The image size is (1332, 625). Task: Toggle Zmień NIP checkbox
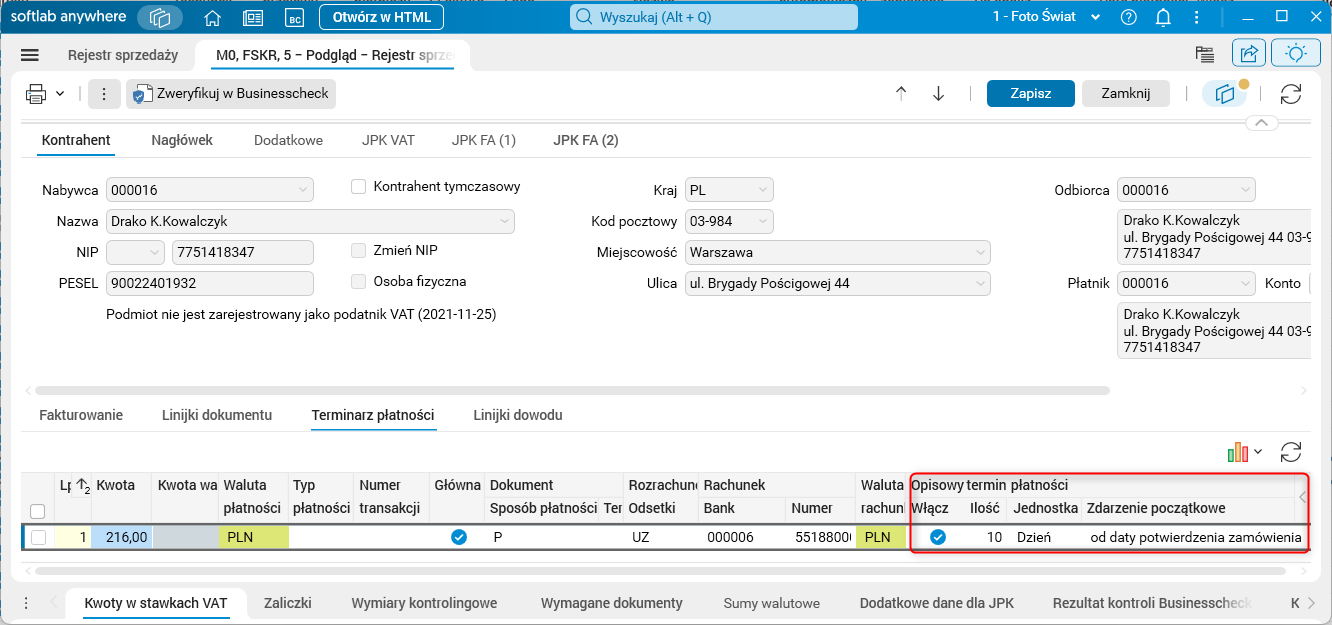359,251
